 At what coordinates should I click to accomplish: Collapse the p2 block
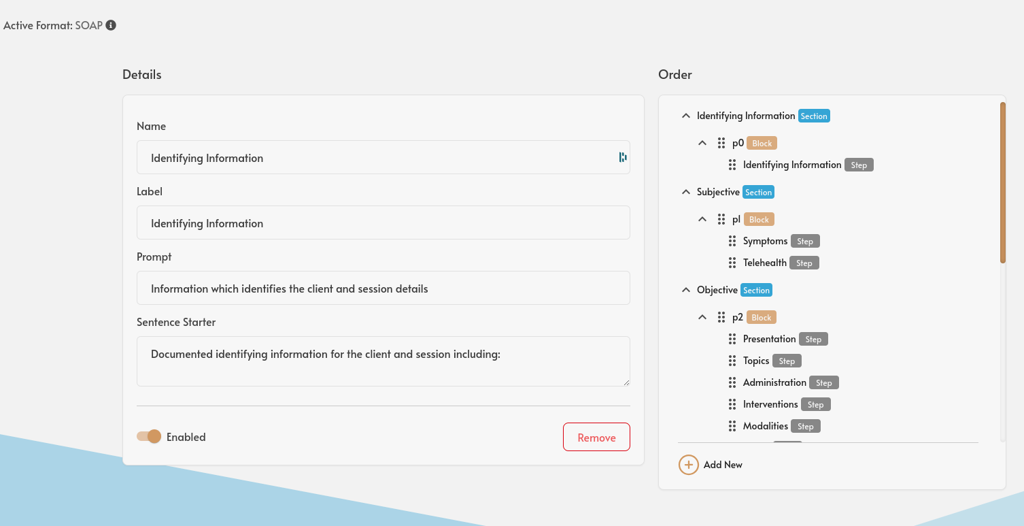tap(703, 317)
